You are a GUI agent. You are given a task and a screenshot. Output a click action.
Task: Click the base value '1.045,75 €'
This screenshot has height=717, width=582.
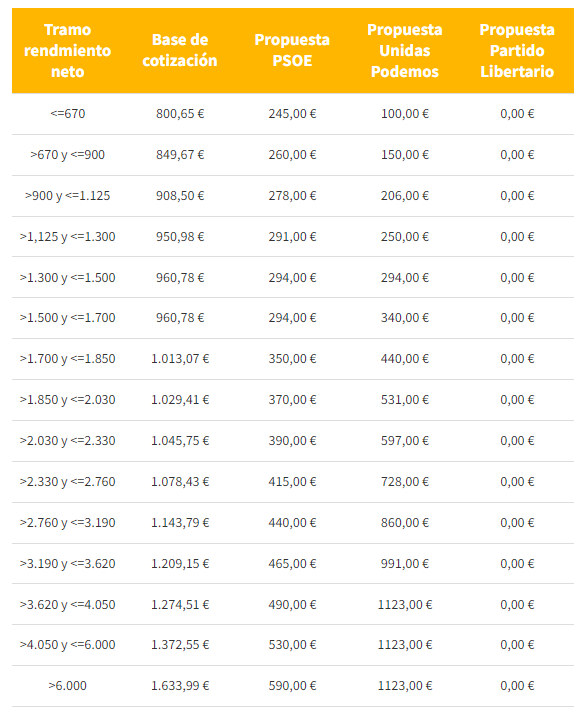[x=180, y=441]
